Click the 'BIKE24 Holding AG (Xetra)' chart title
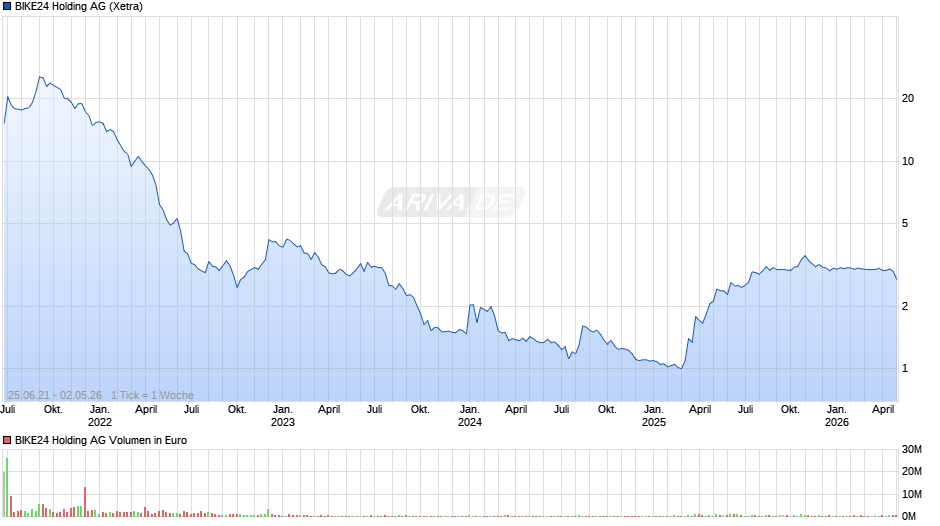 point(79,7)
